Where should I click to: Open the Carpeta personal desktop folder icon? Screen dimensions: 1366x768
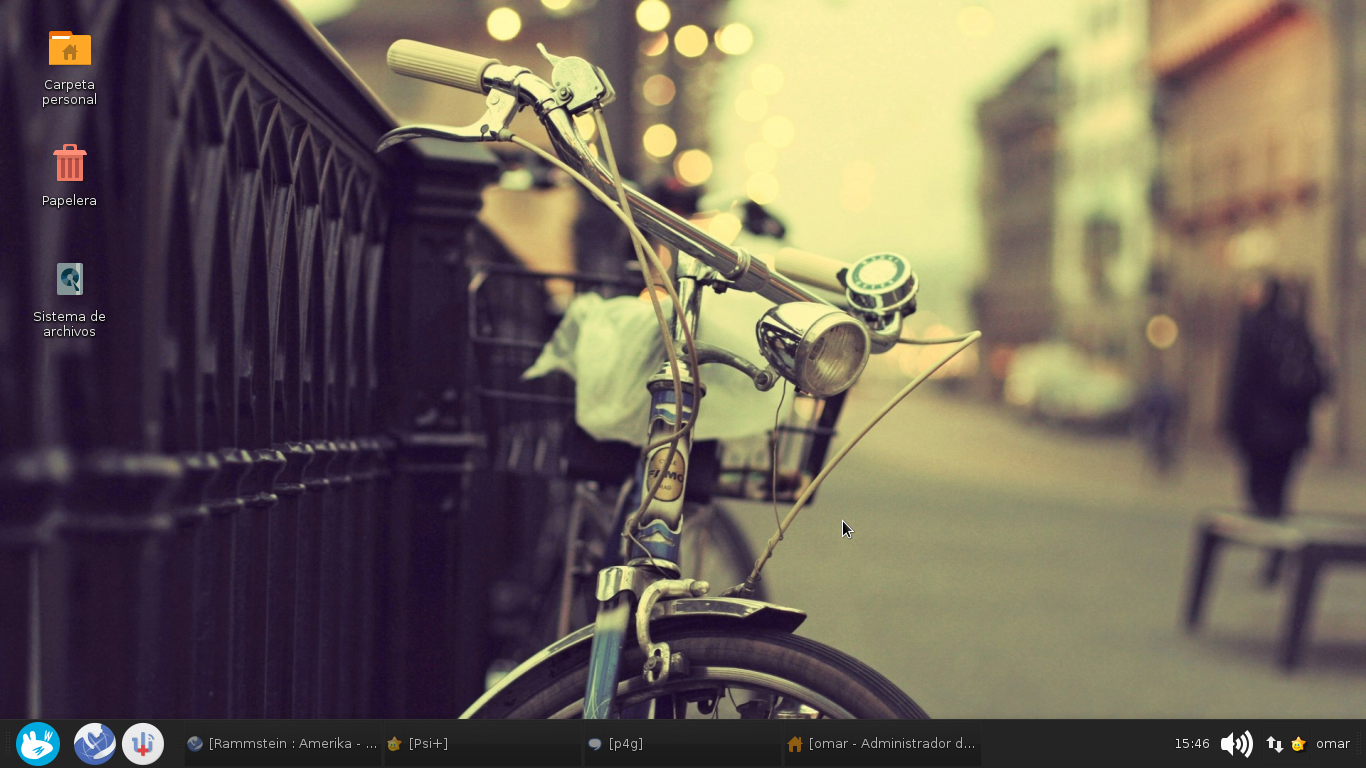click(70, 48)
